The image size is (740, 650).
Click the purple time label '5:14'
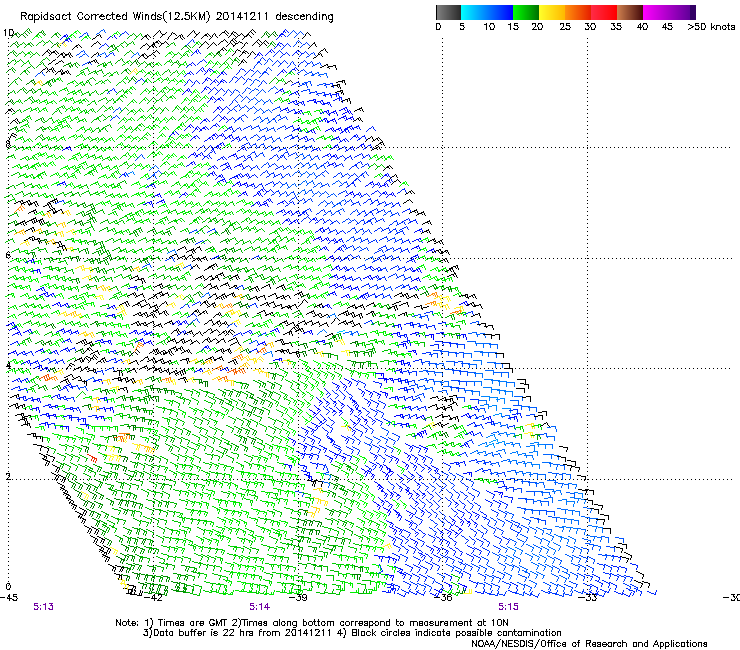pyautogui.click(x=260, y=607)
